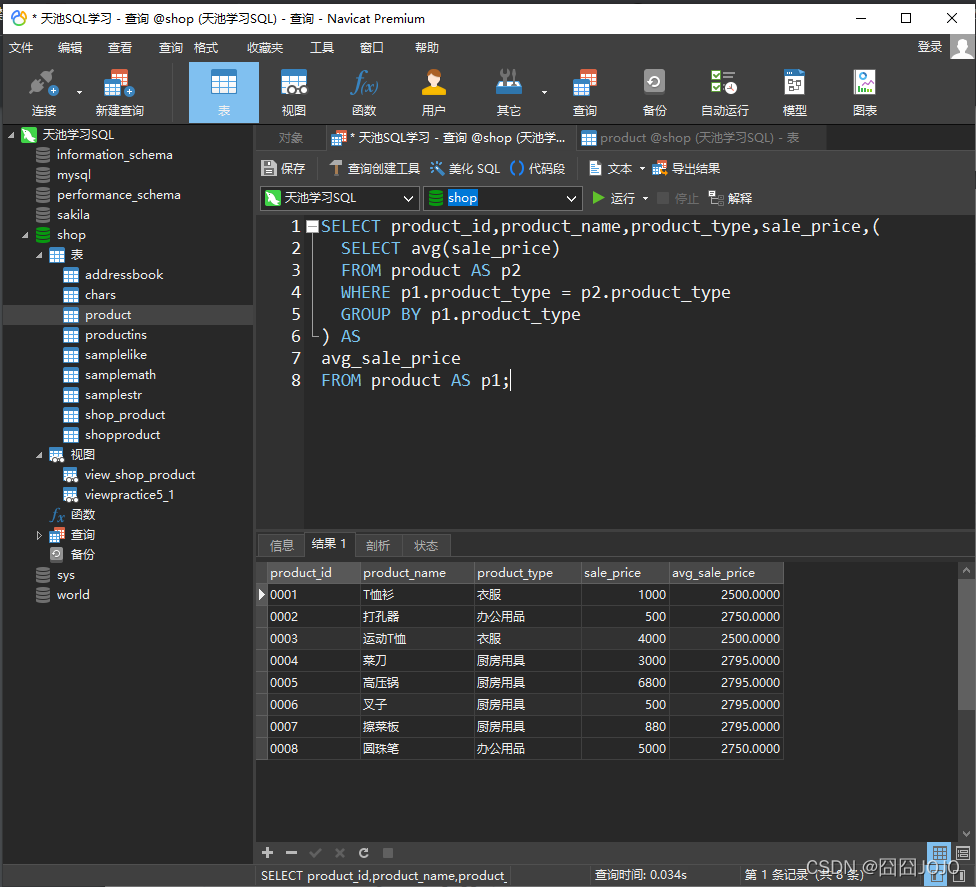Switch to the 对象 Objects tab
Image resolution: width=976 pixels, height=887 pixels.
[x=291, y=138]
